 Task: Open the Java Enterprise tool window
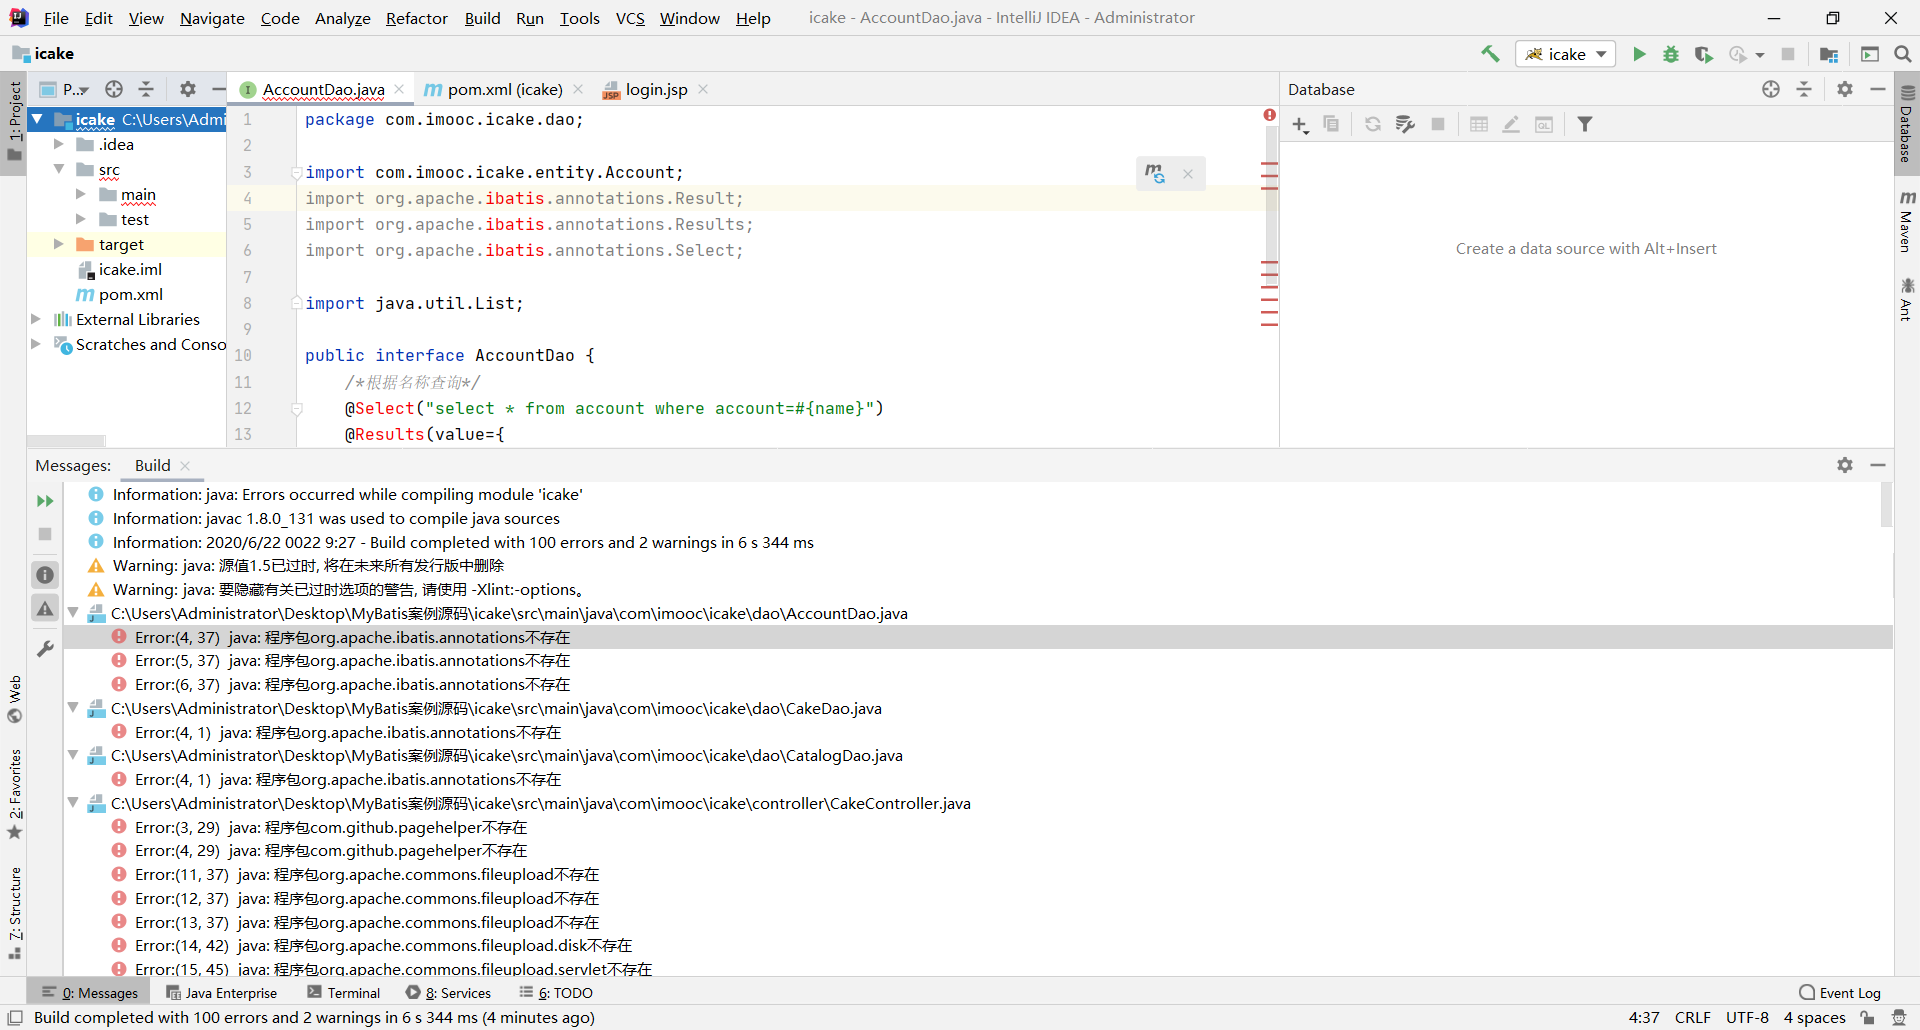pyautogui.click(x=222, y=993)
